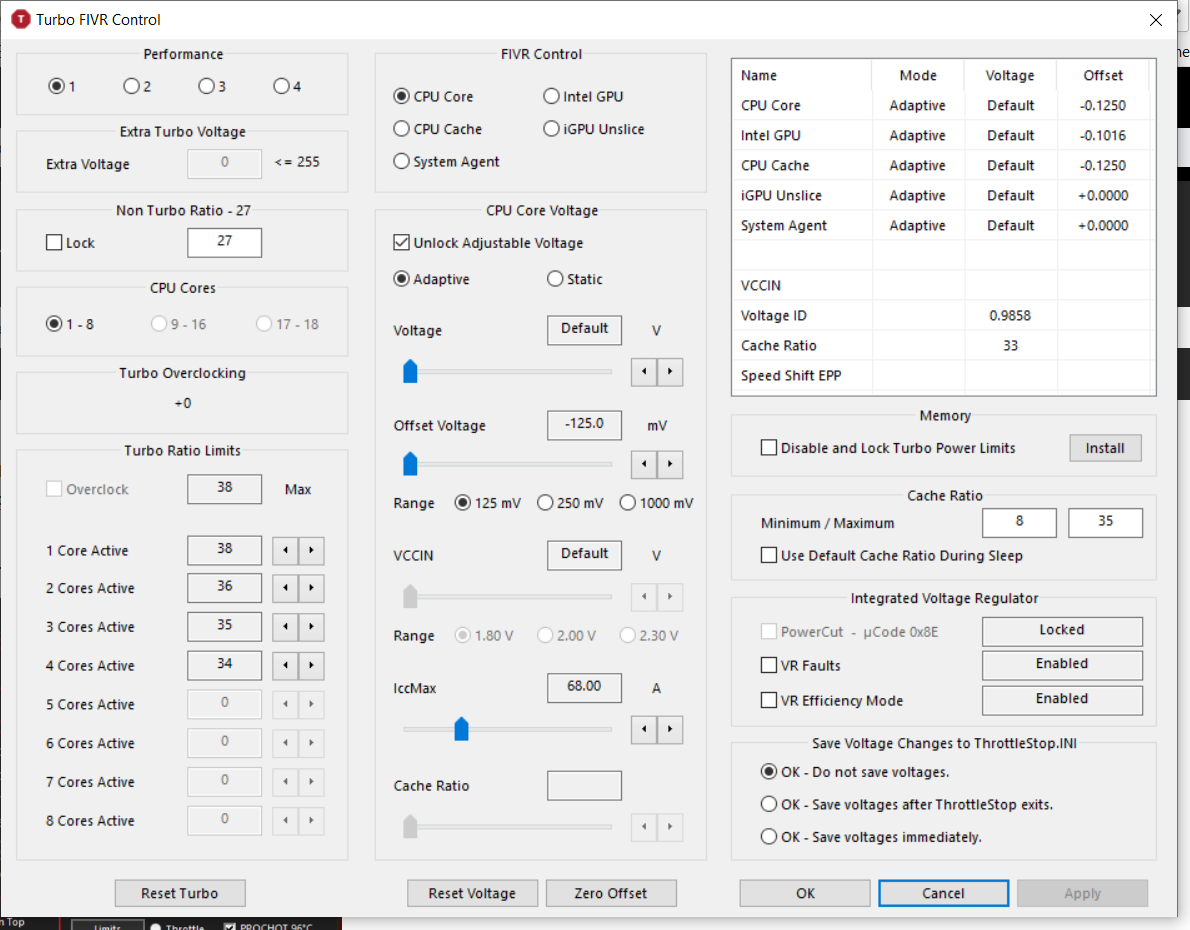Screen dimensions: 1190x930
Task: Click Cache Ratio maximum field 35
Action: click(x=1105, y=522)
